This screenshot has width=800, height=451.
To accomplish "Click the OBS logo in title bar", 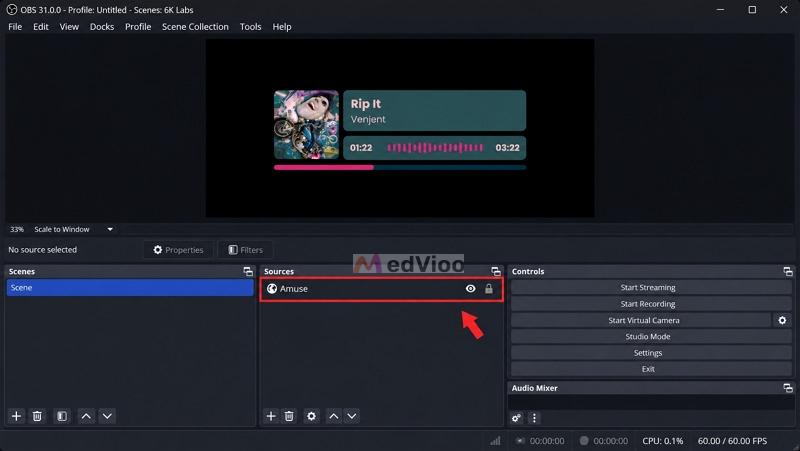I will point(11,10).
